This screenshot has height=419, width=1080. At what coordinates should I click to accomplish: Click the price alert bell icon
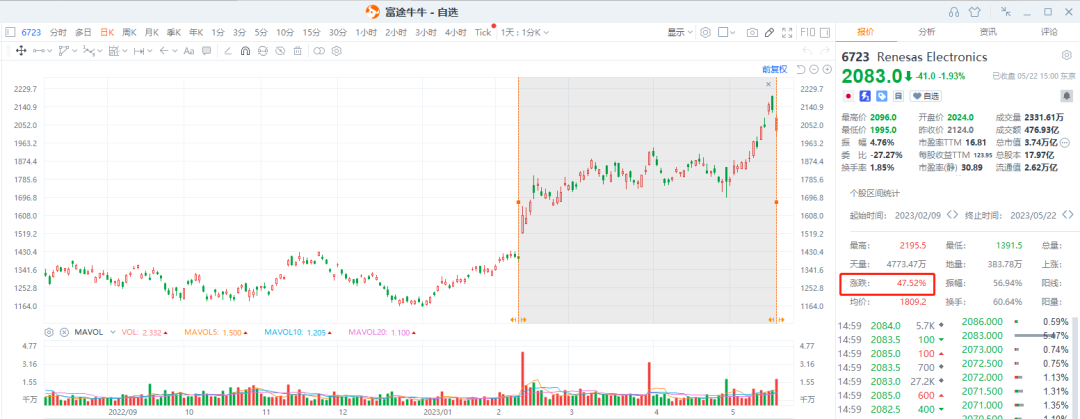tap(1066, 96)
